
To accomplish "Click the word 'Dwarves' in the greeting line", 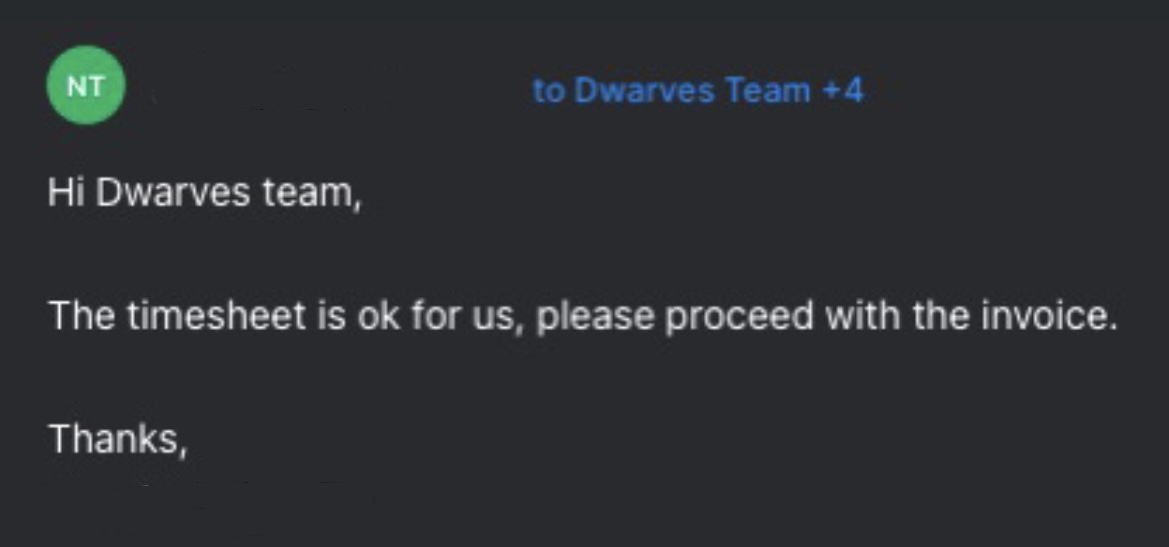I will tap(172, 193).
